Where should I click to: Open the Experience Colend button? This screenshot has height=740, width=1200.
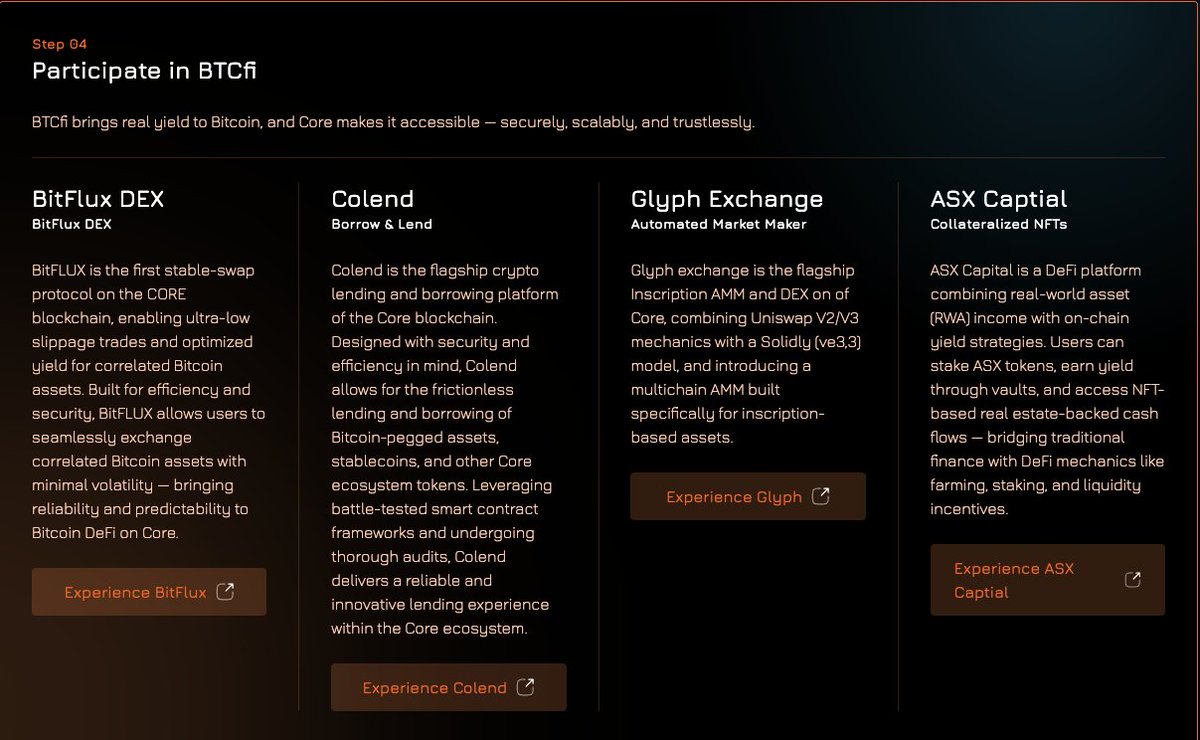(x=449, y=687)
